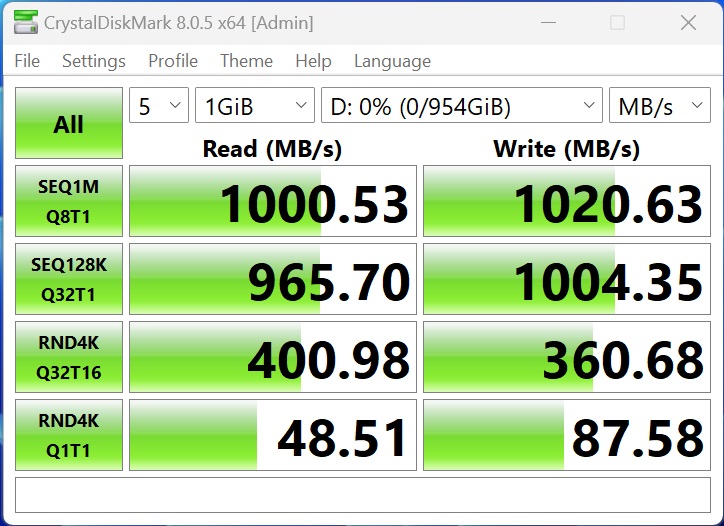The height and width of the screenshot is (526, 724).
Task: Open the Help menu
Action: [x=313, y=61]
